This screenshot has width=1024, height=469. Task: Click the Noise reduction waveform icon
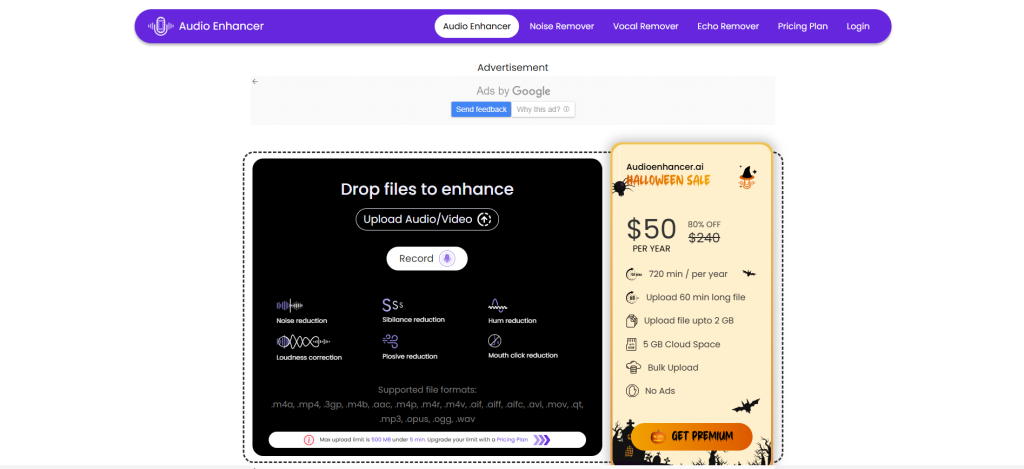pyautogui.click(x=289, y=305)
